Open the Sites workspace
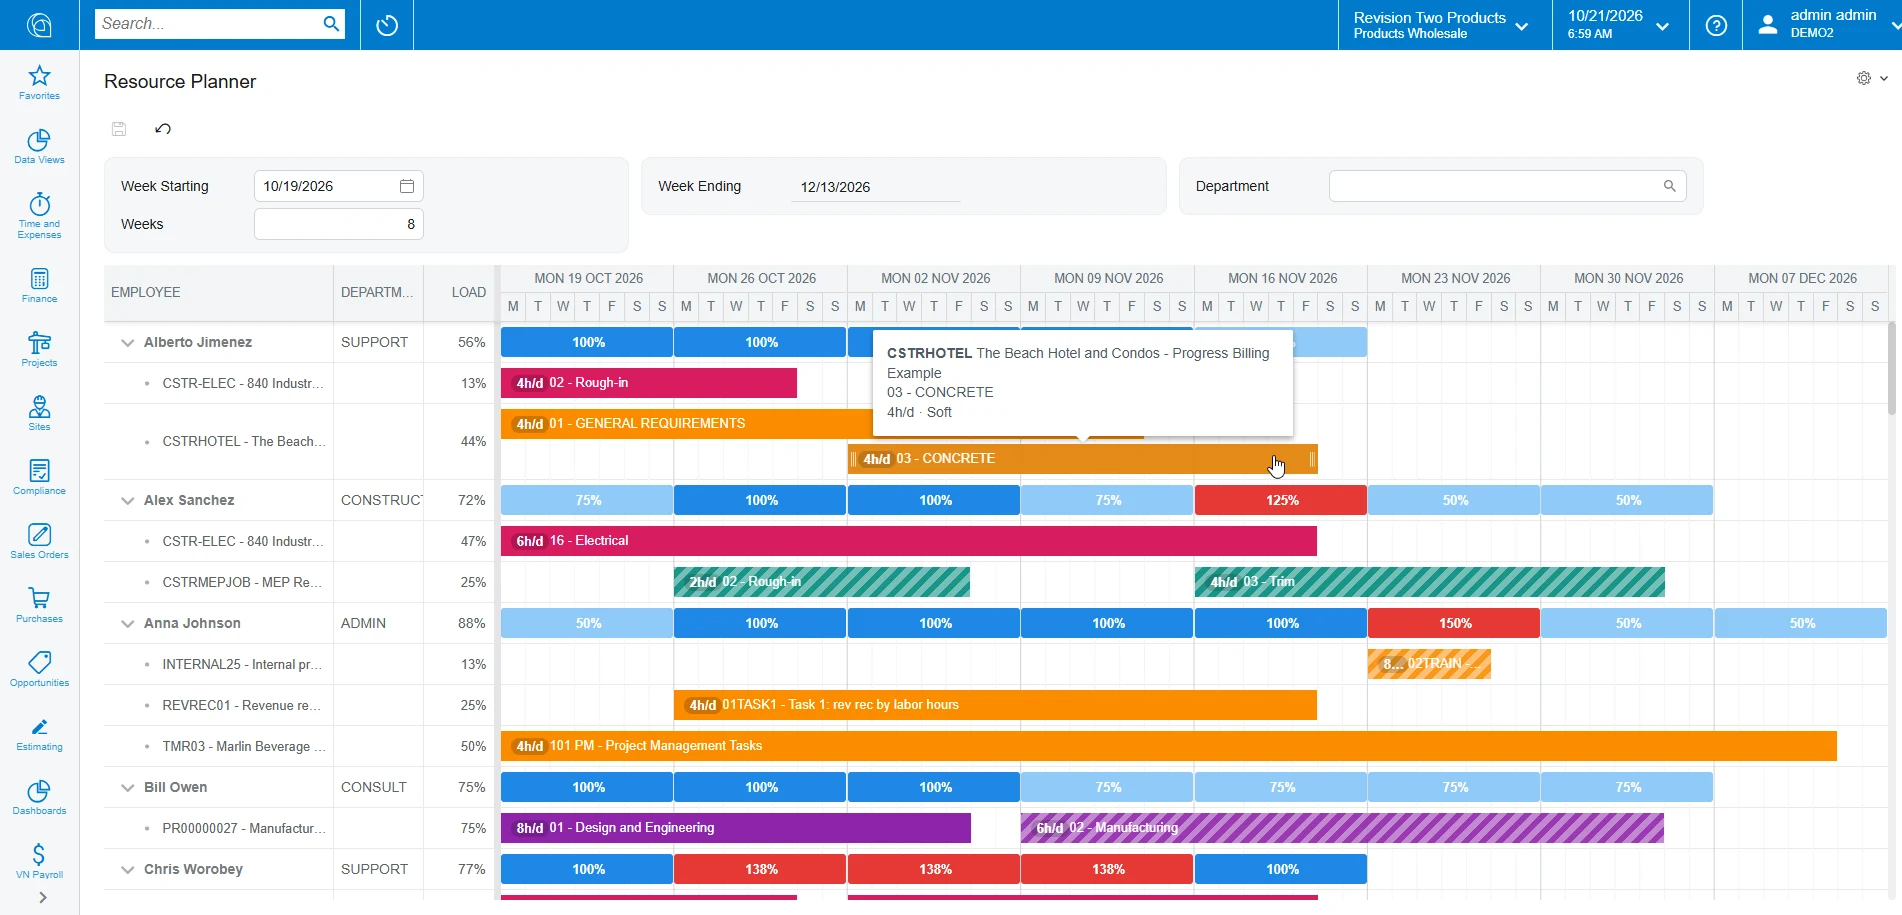The height and width of the screenshot is (915, 1902). [39, 414]
